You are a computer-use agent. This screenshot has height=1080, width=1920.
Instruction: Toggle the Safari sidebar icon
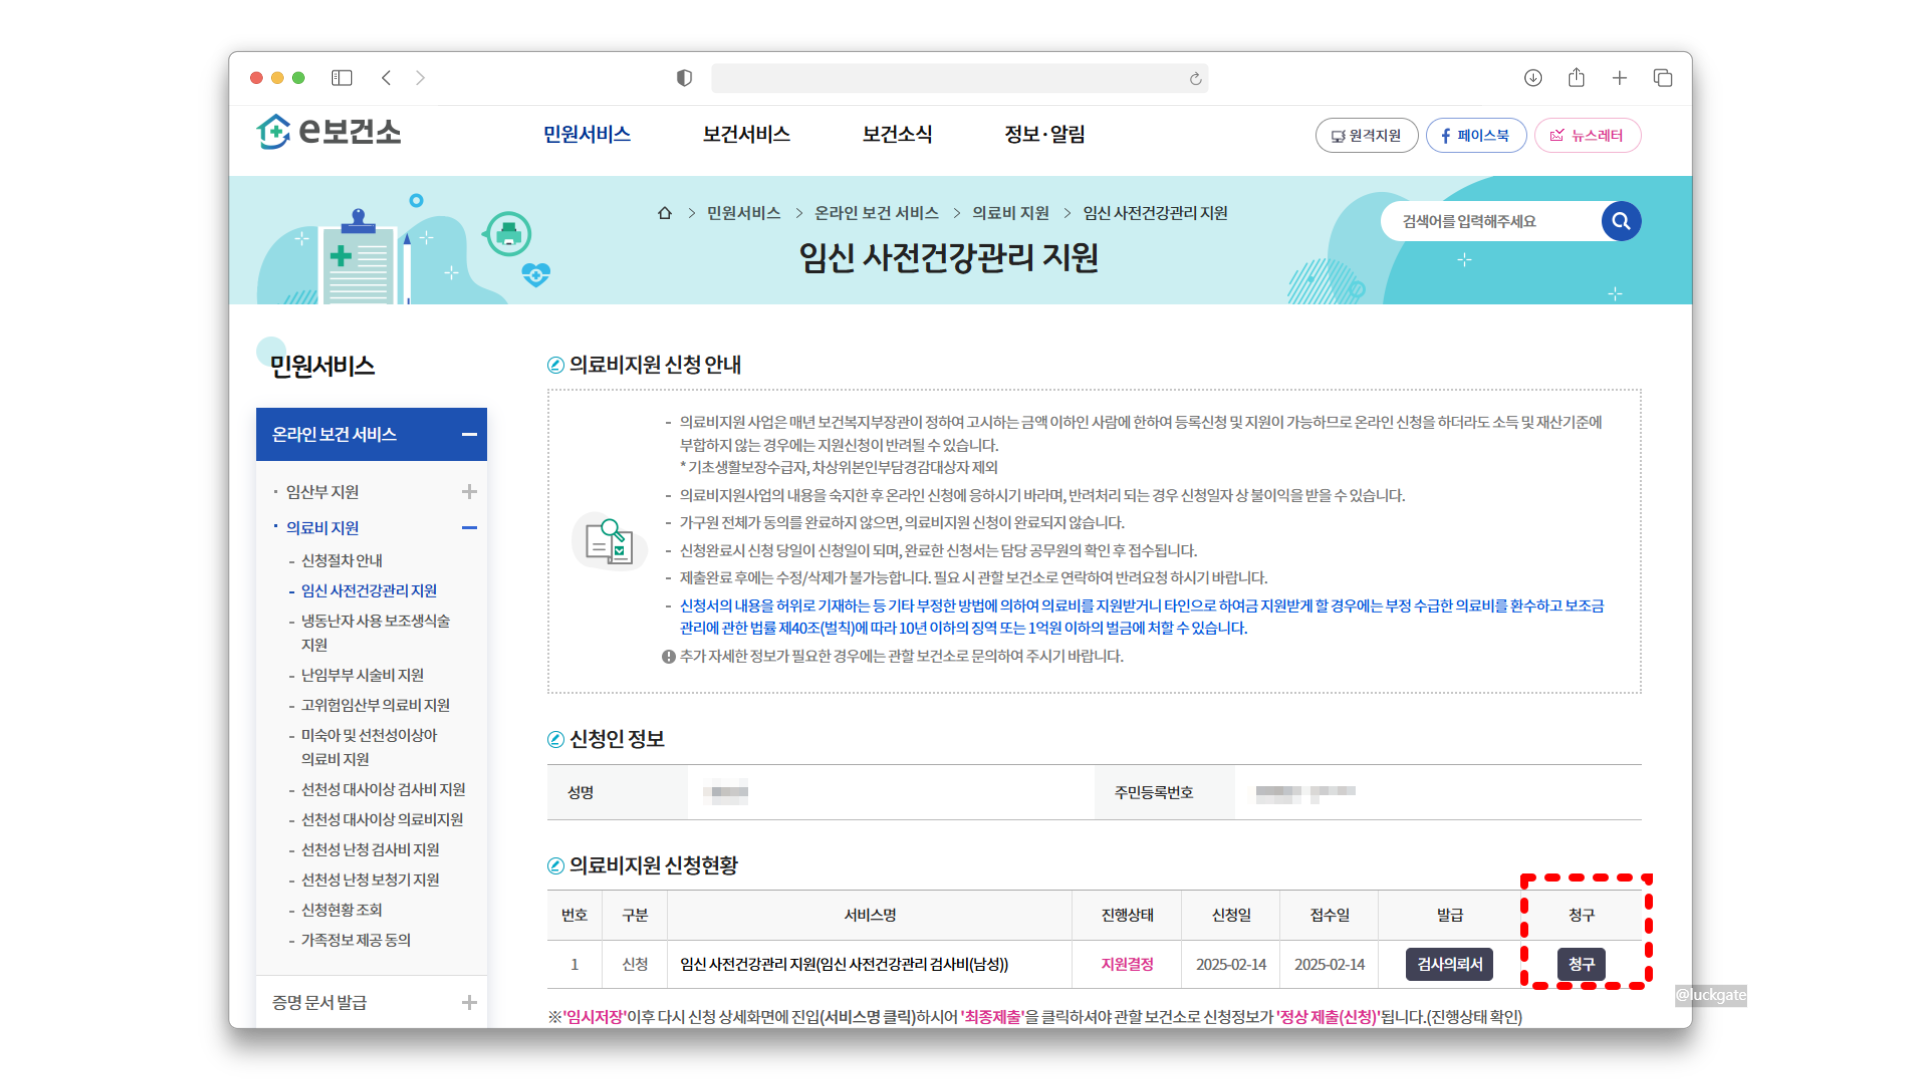coord(342,78)
